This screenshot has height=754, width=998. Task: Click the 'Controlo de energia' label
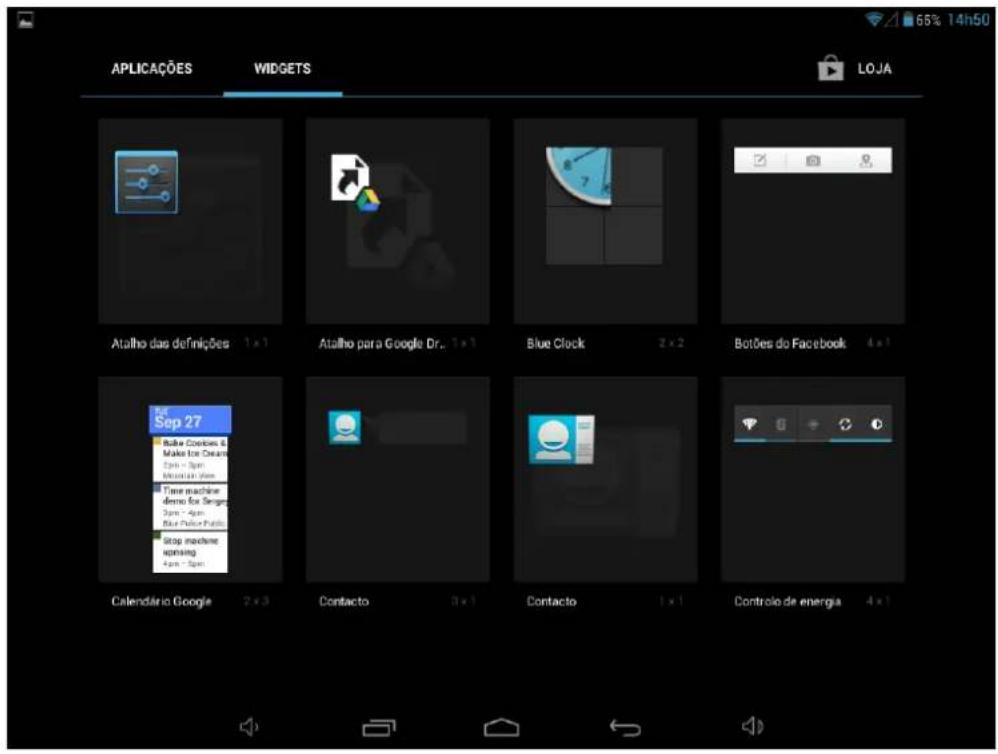point(787,601)
